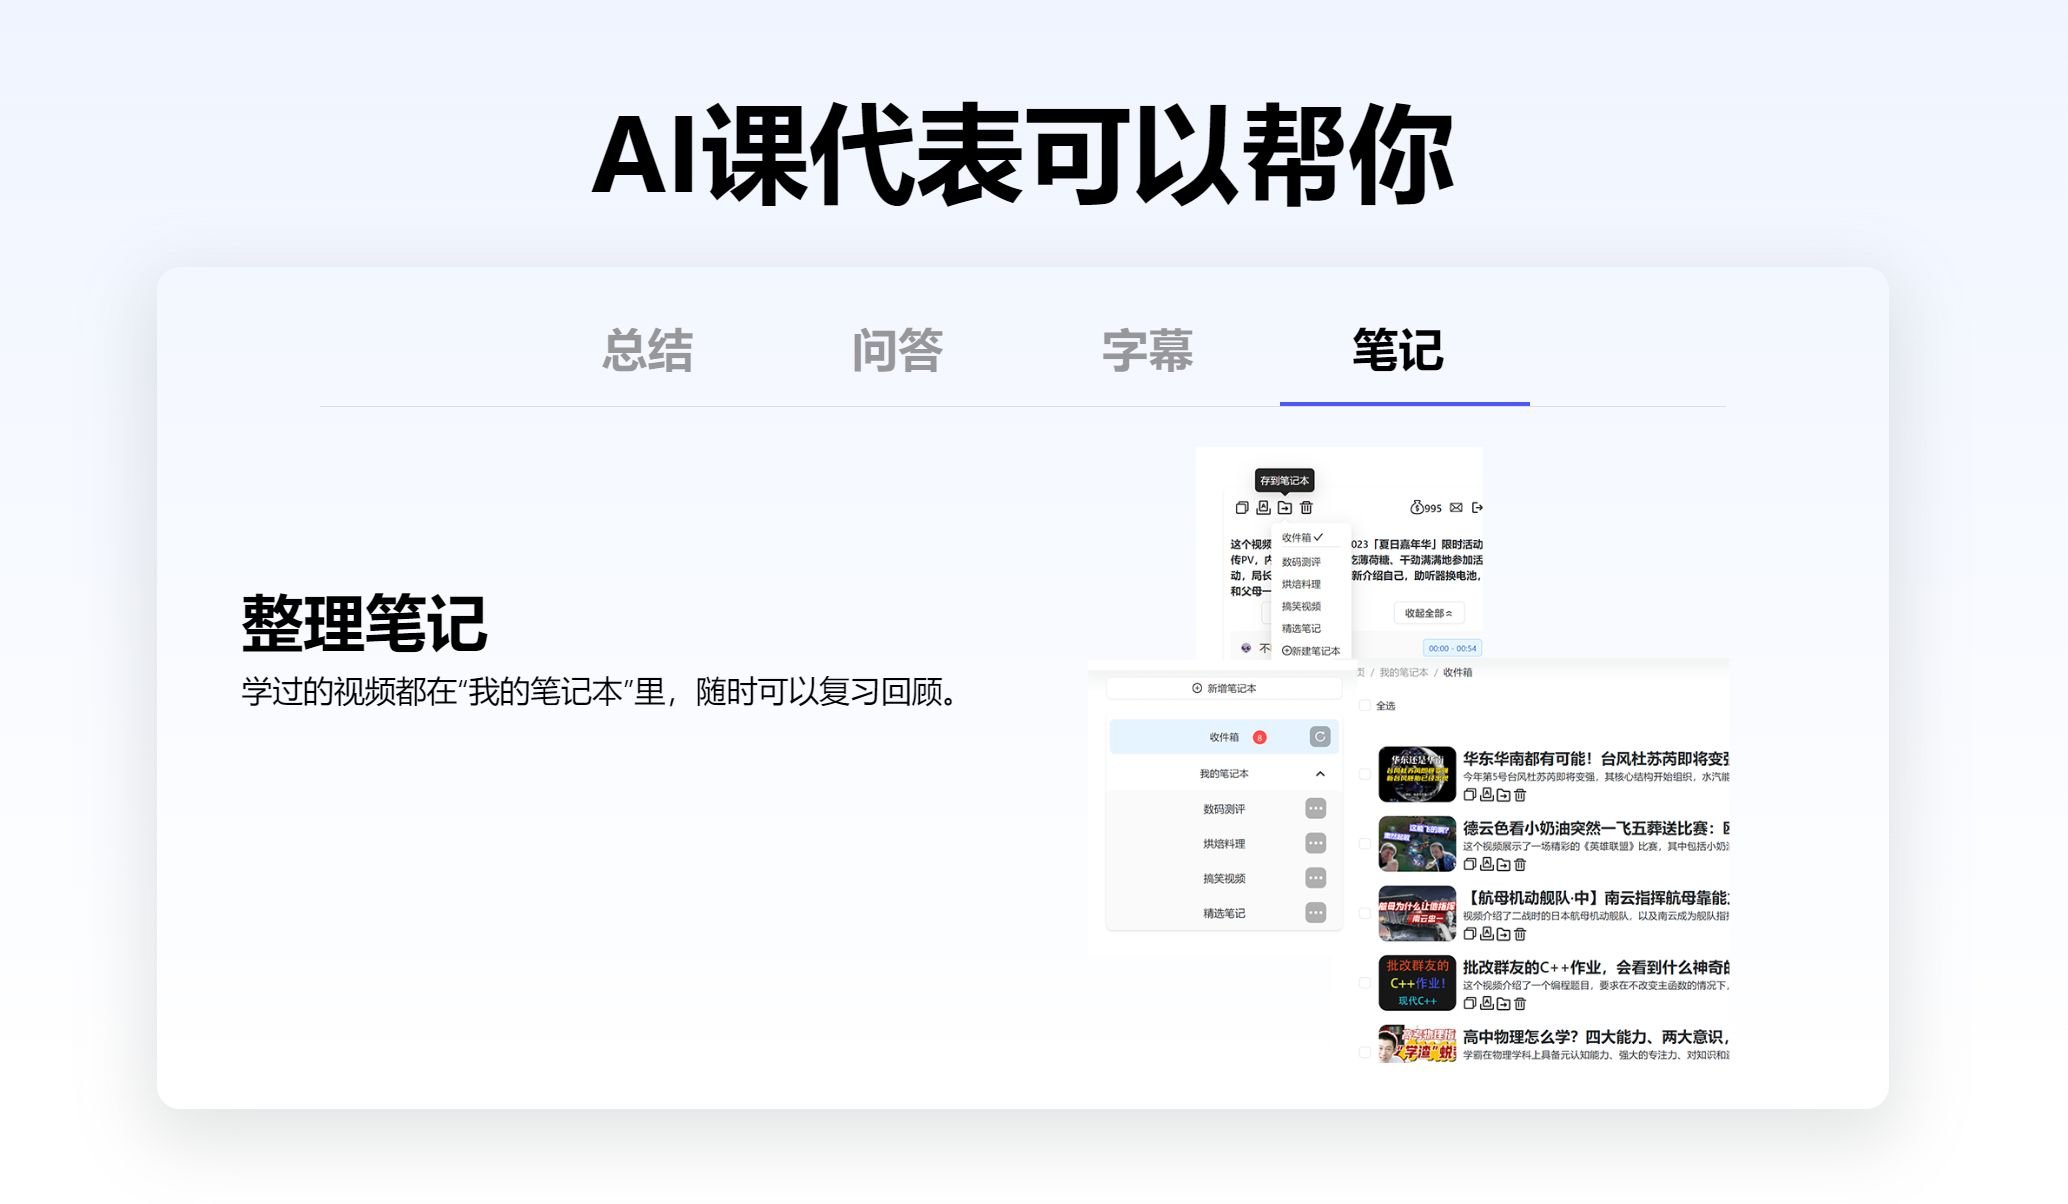Refresh the 收件箱 with its refresh icon
The width and height of the screenshot is (2068, 1204).
click(x=1319, y=737)
